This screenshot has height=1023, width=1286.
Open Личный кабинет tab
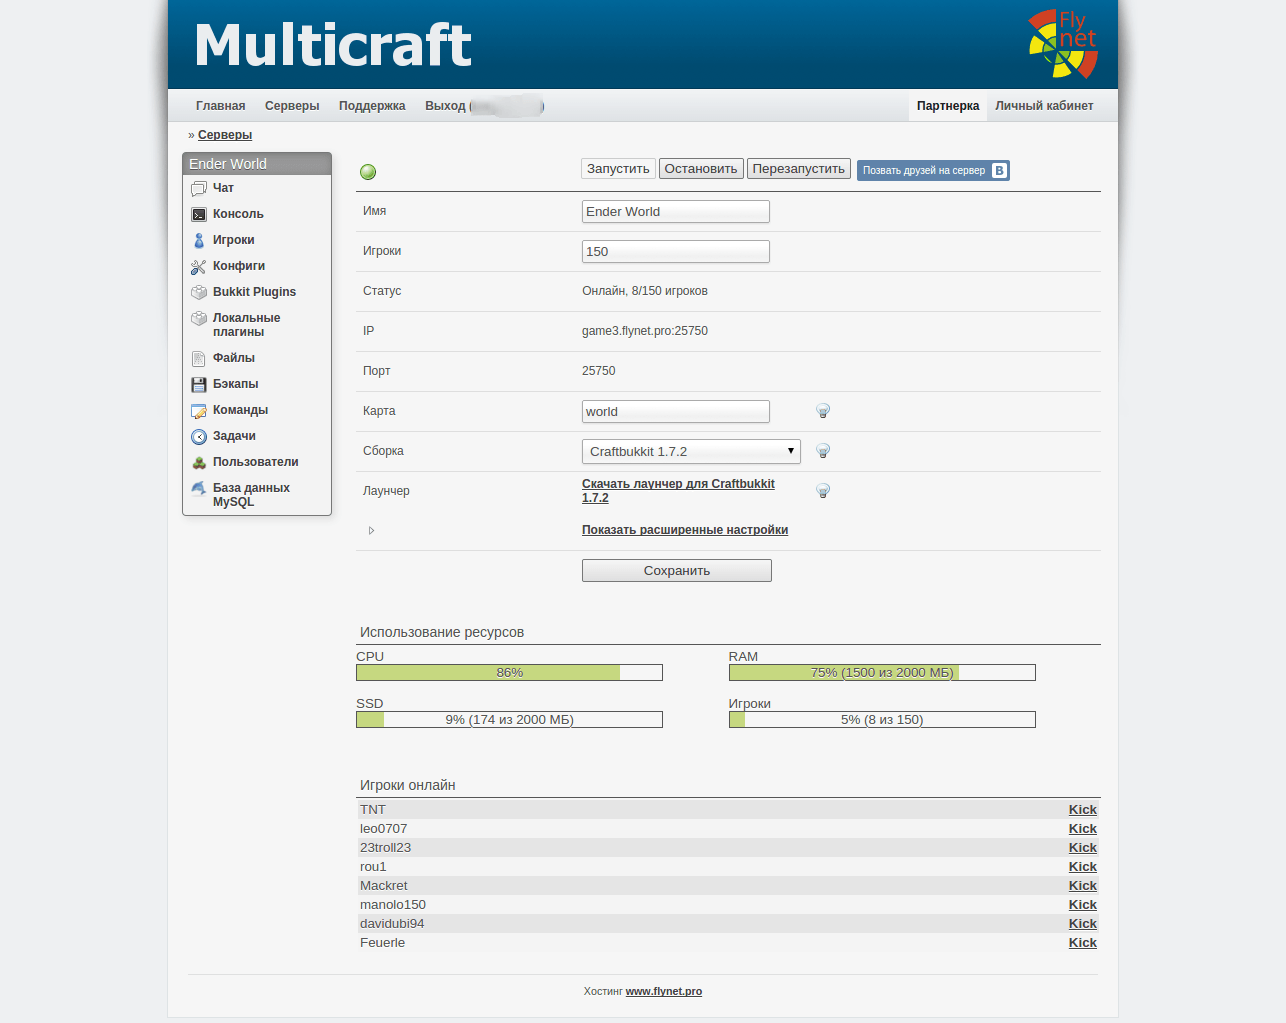[x=1044, y=106]
